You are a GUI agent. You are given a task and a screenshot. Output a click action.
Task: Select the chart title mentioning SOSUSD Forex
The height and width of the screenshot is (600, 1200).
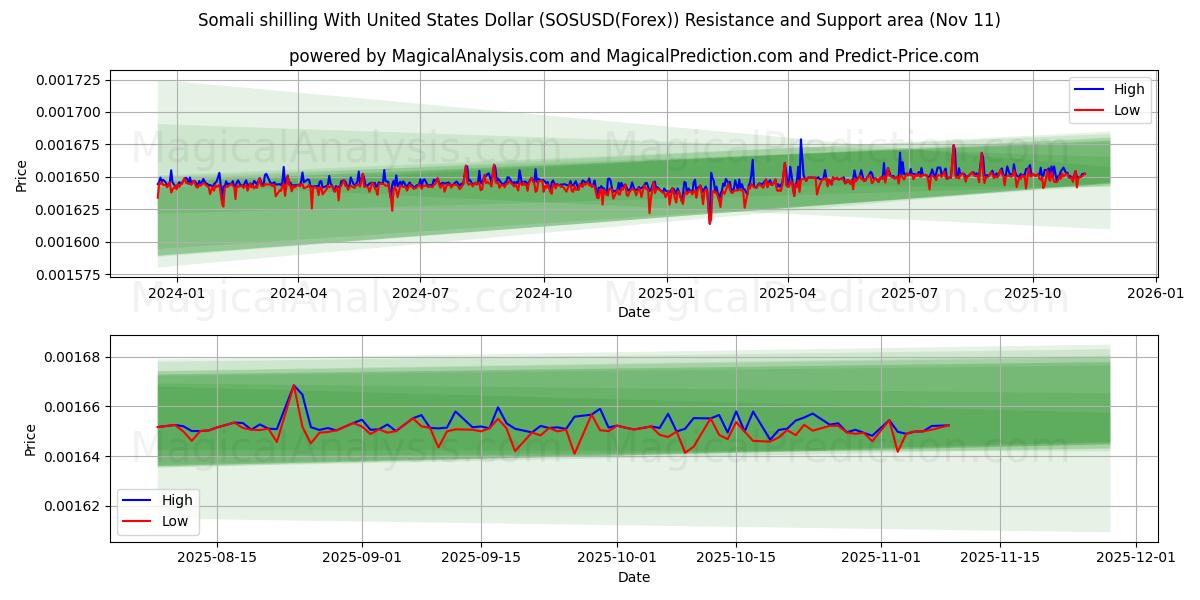click(600, 18)
